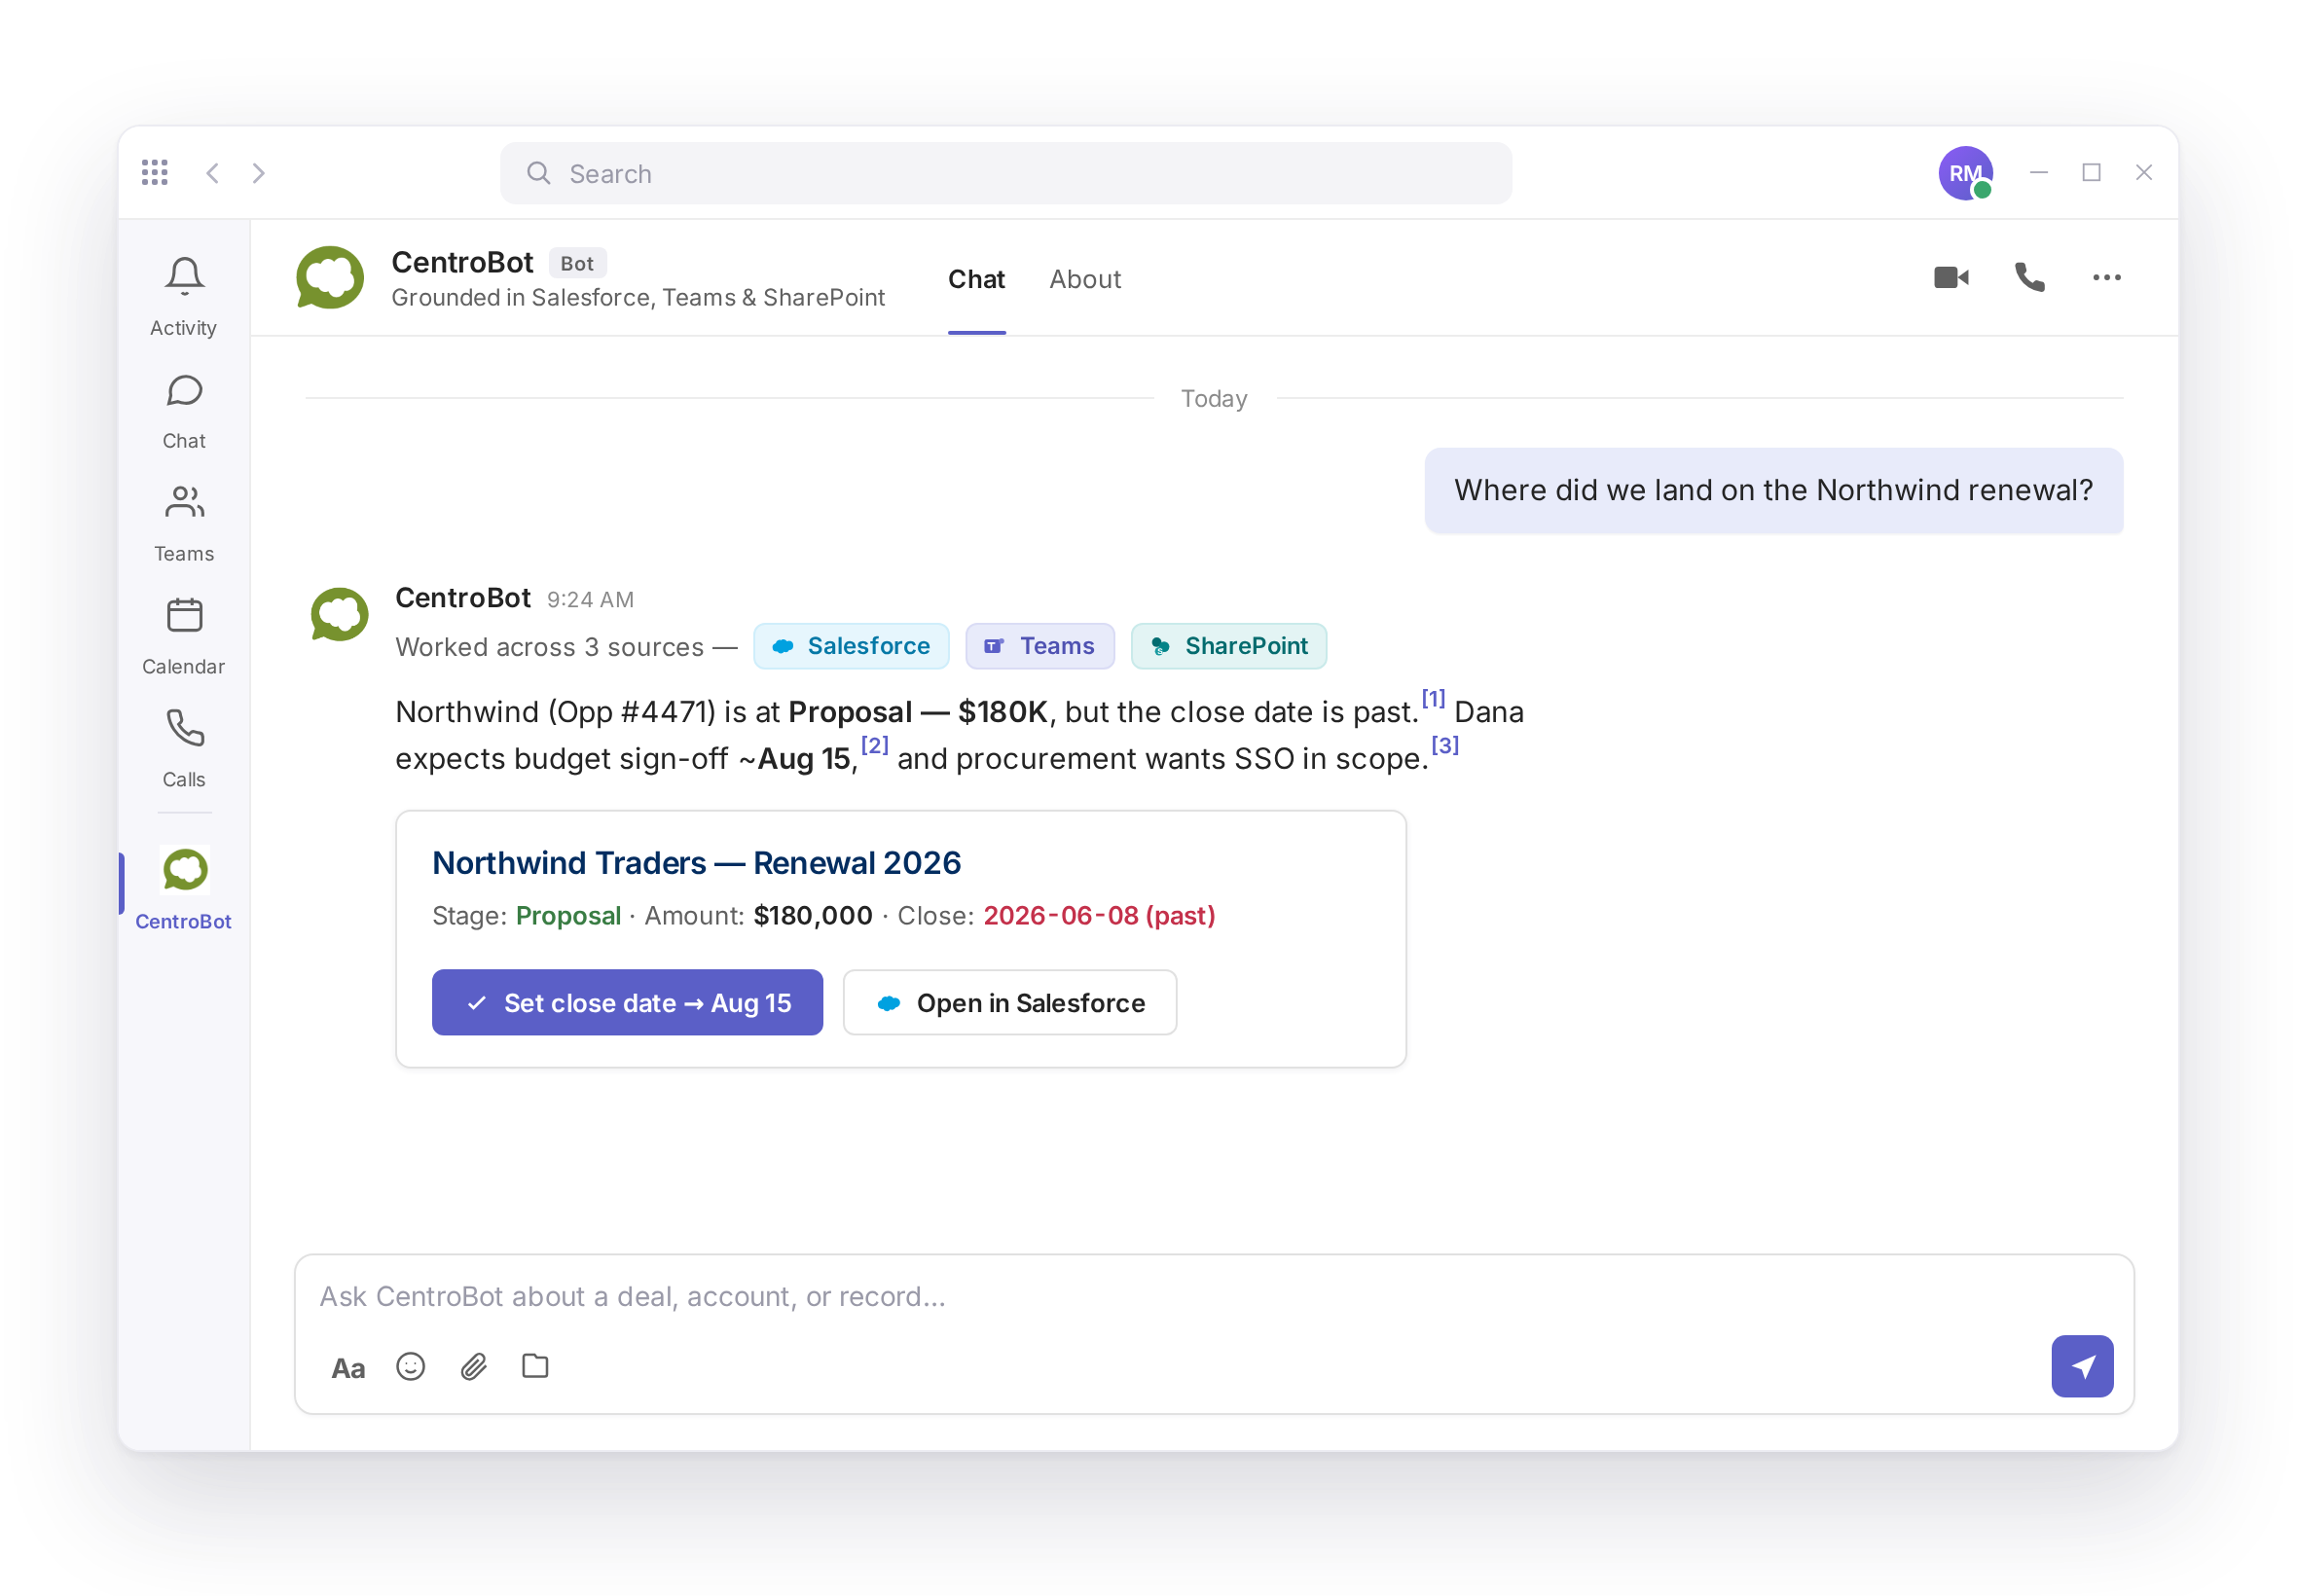The width and height of the screenshot is (2297, 1596).
Task: Click the Salesforce source chip
Action: pos(851,646)
